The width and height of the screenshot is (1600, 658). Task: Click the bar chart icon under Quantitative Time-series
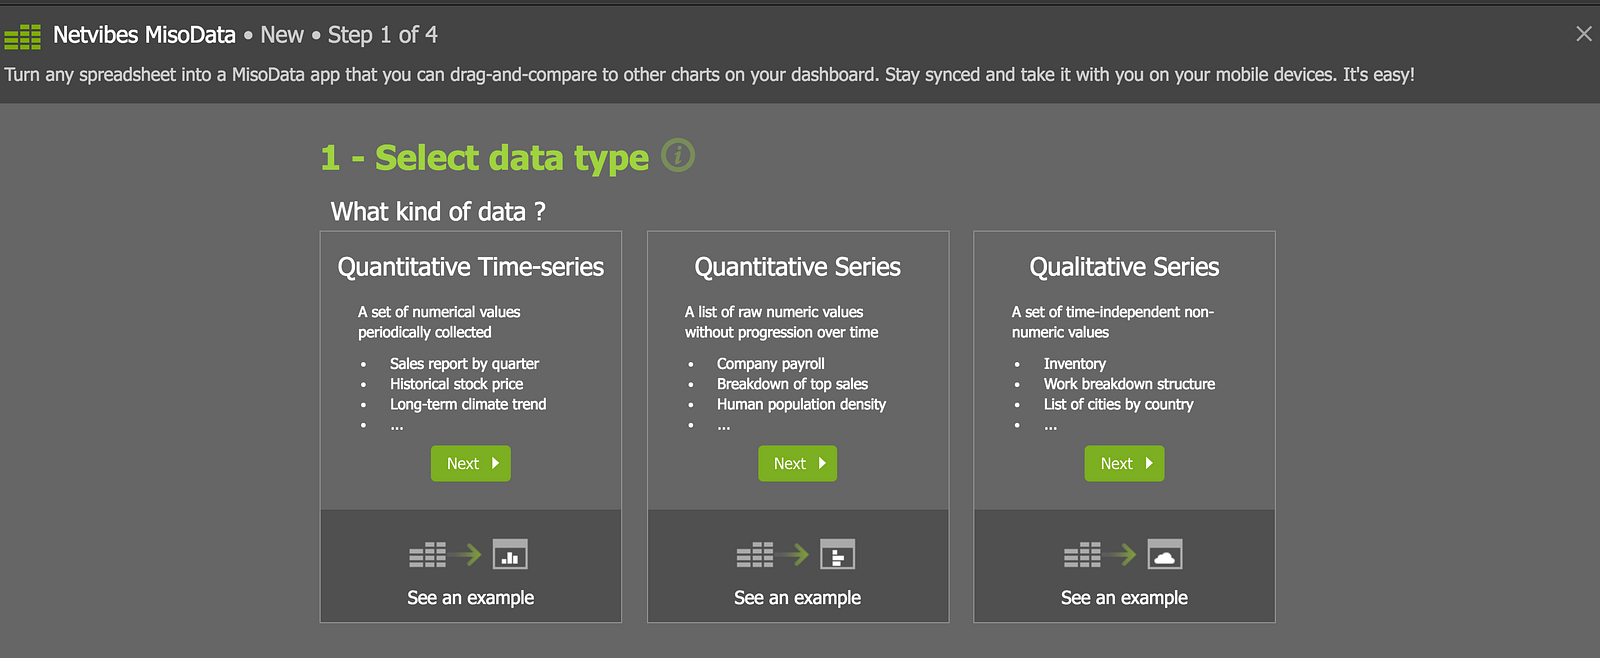point(510,554)
